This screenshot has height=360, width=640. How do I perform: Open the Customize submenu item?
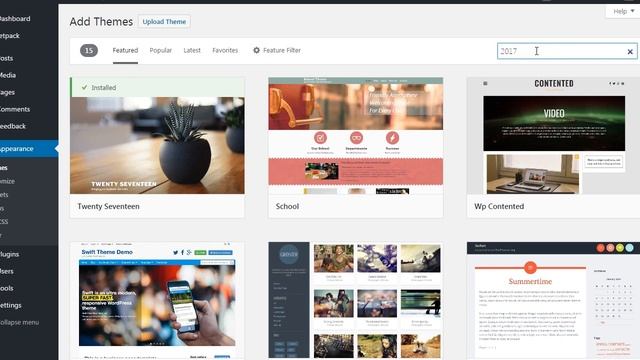click(x=7, y=181)
